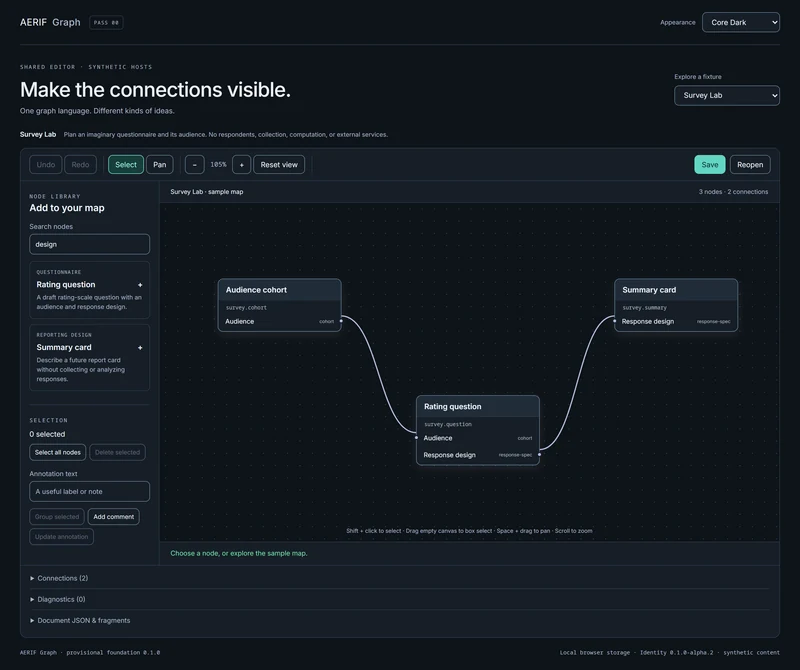Click '3 nodes · 2 connections' status text

tap(733, 192)
